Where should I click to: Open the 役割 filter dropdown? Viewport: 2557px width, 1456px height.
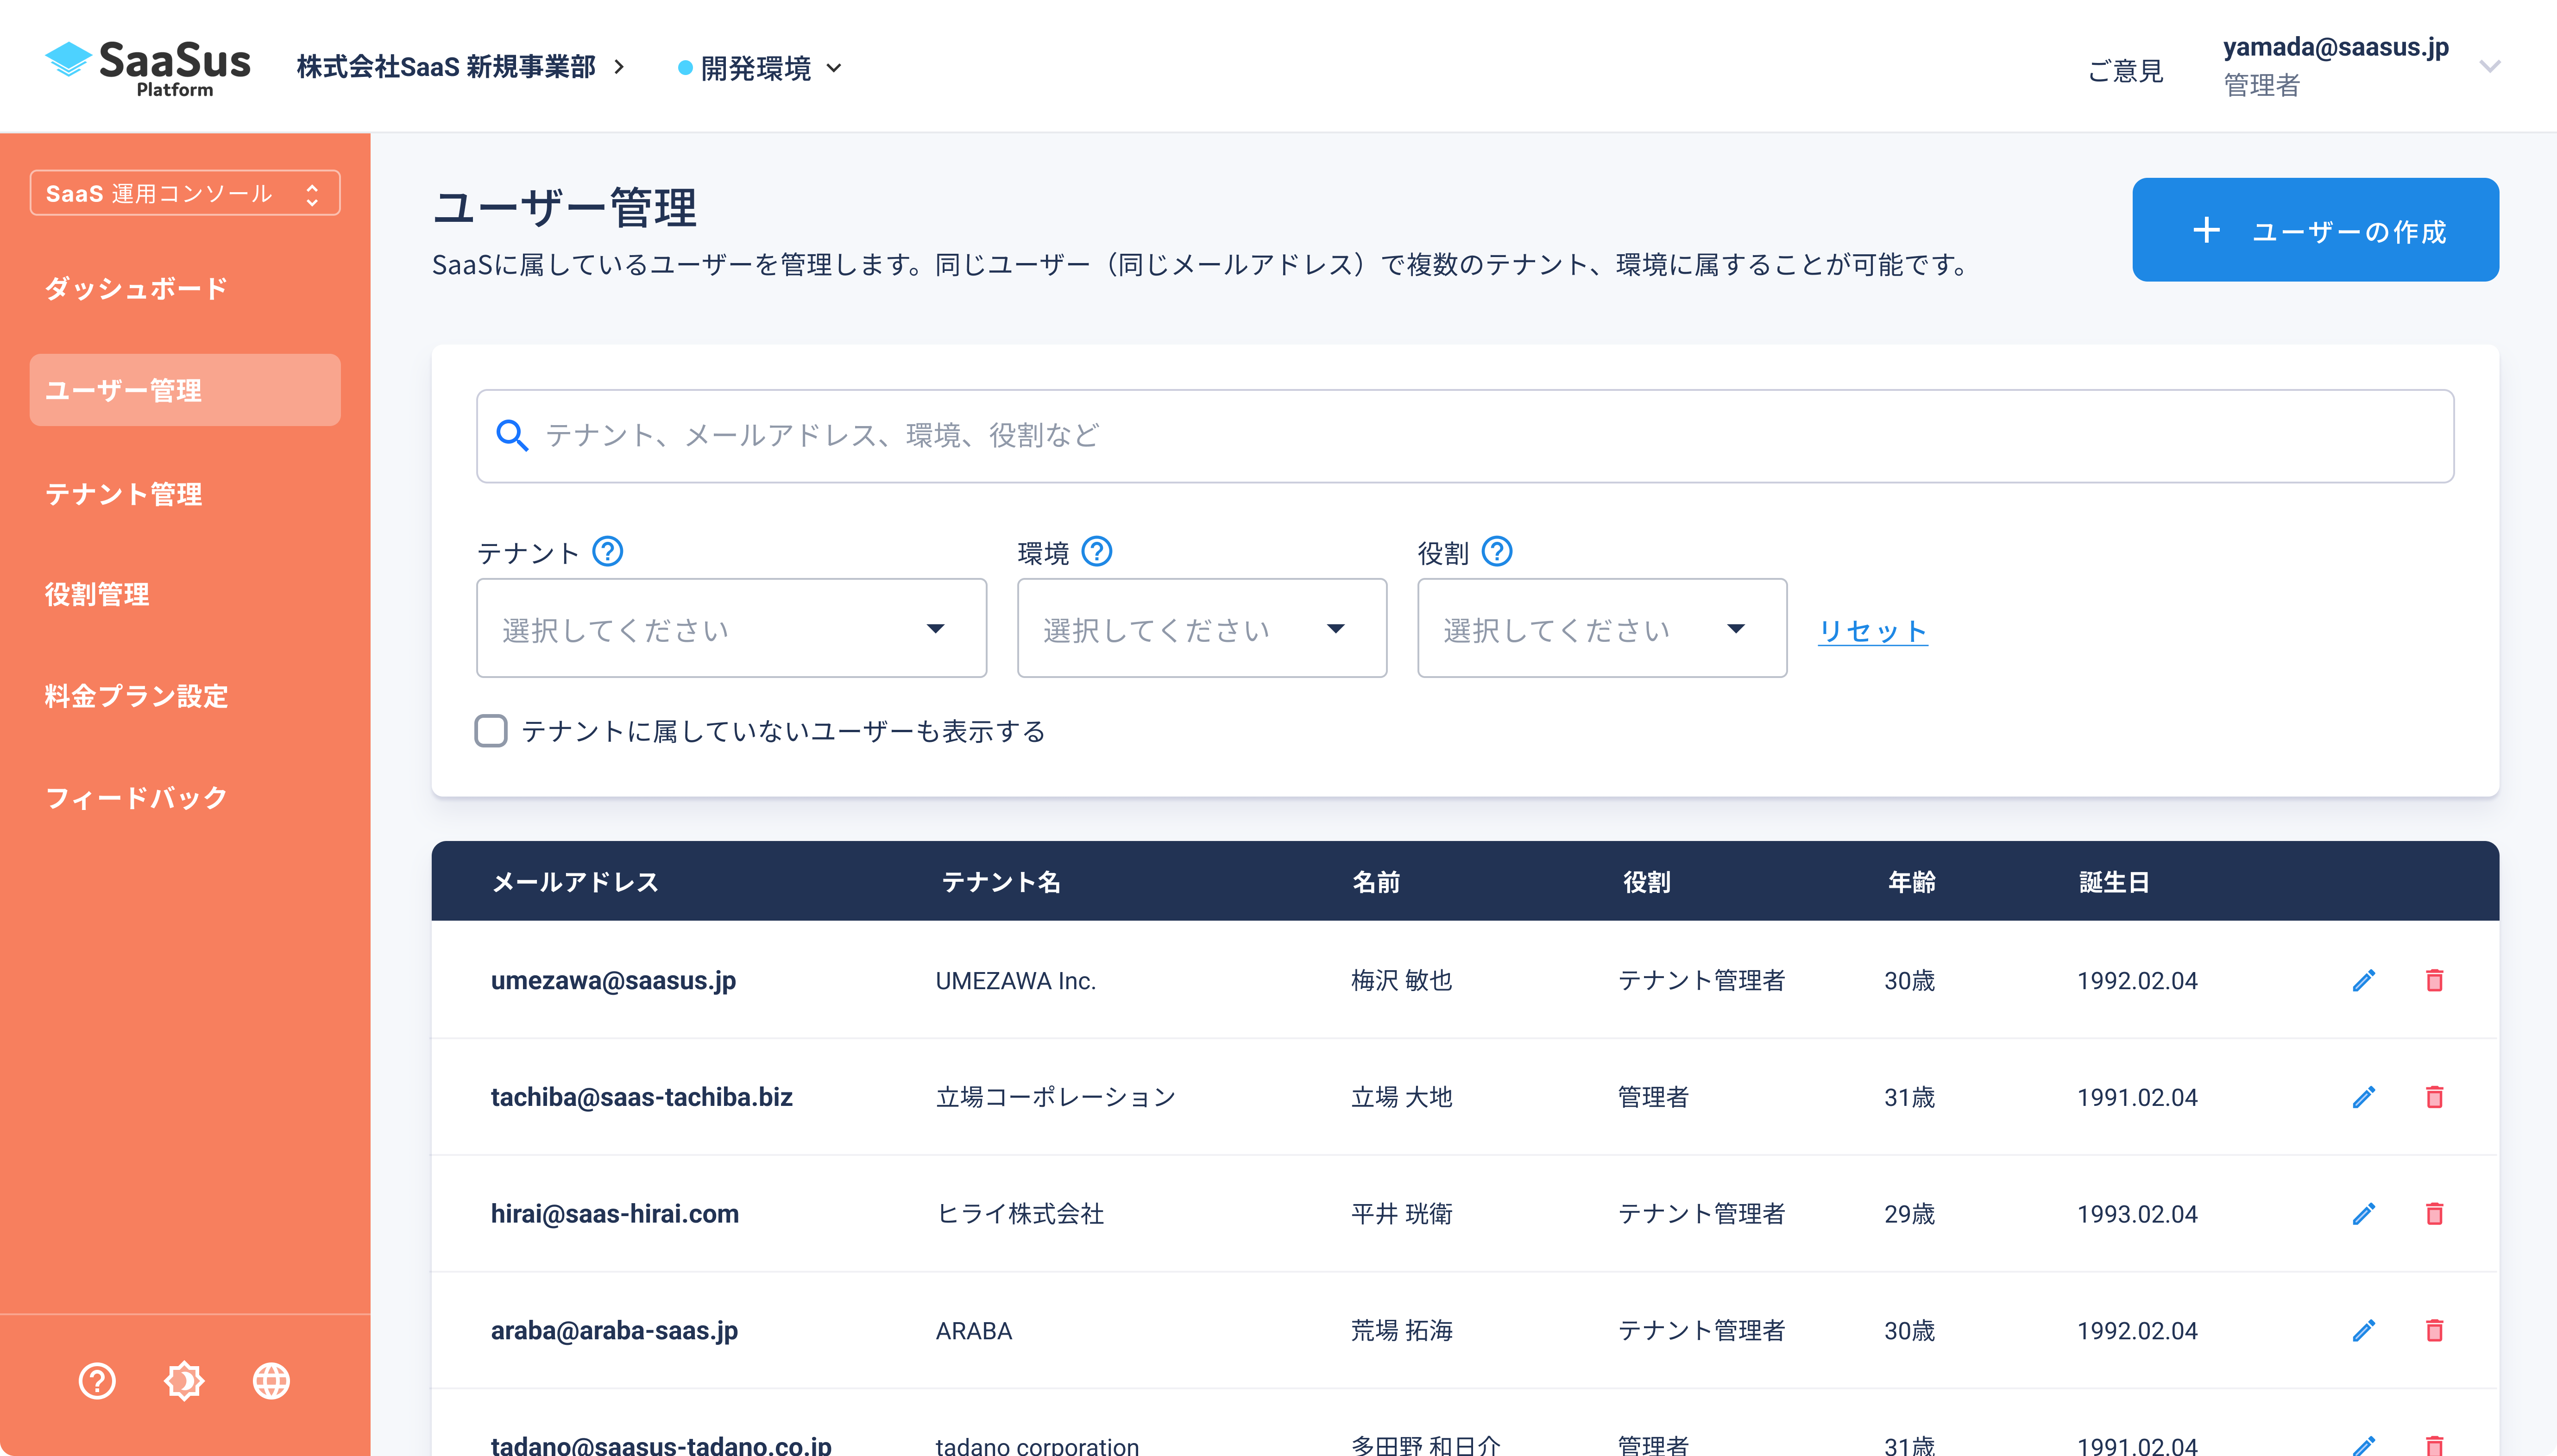1602,628
